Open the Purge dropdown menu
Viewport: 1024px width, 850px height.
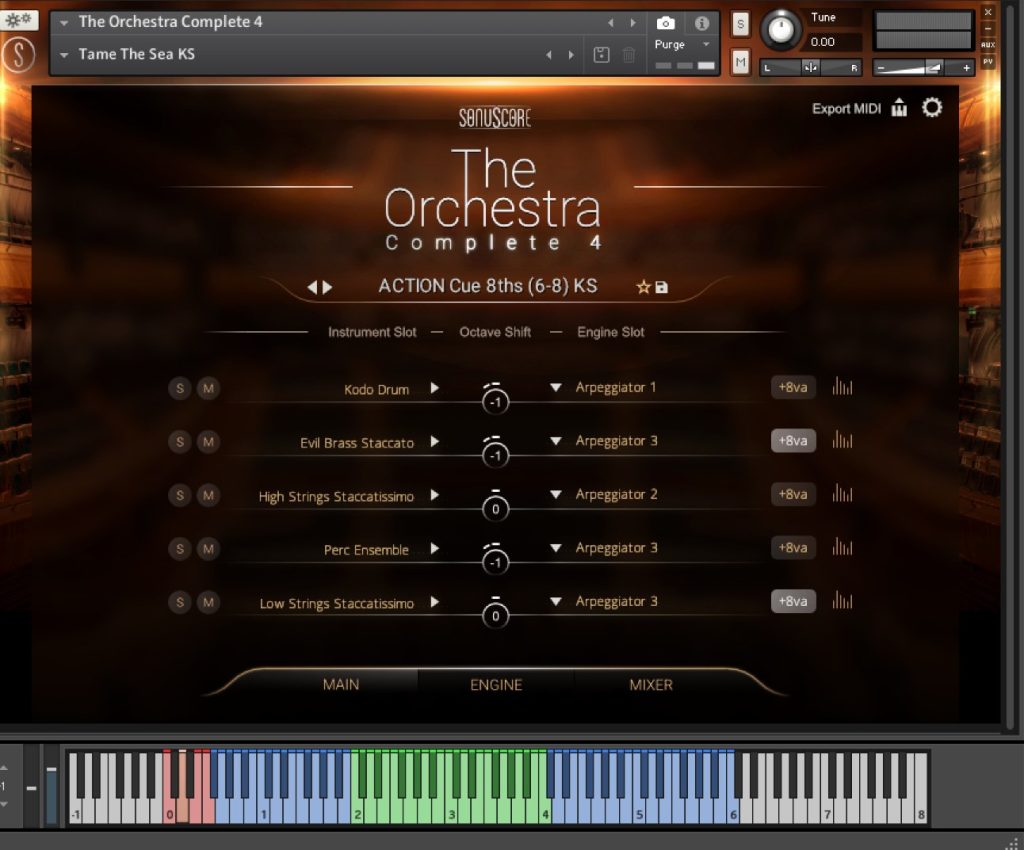(704, 45)
